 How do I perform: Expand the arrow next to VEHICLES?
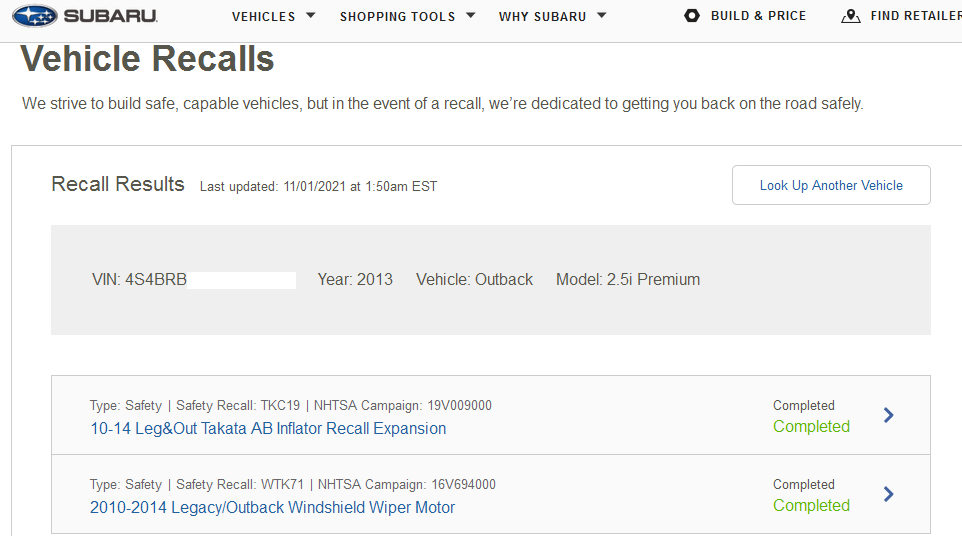point(310,16)
